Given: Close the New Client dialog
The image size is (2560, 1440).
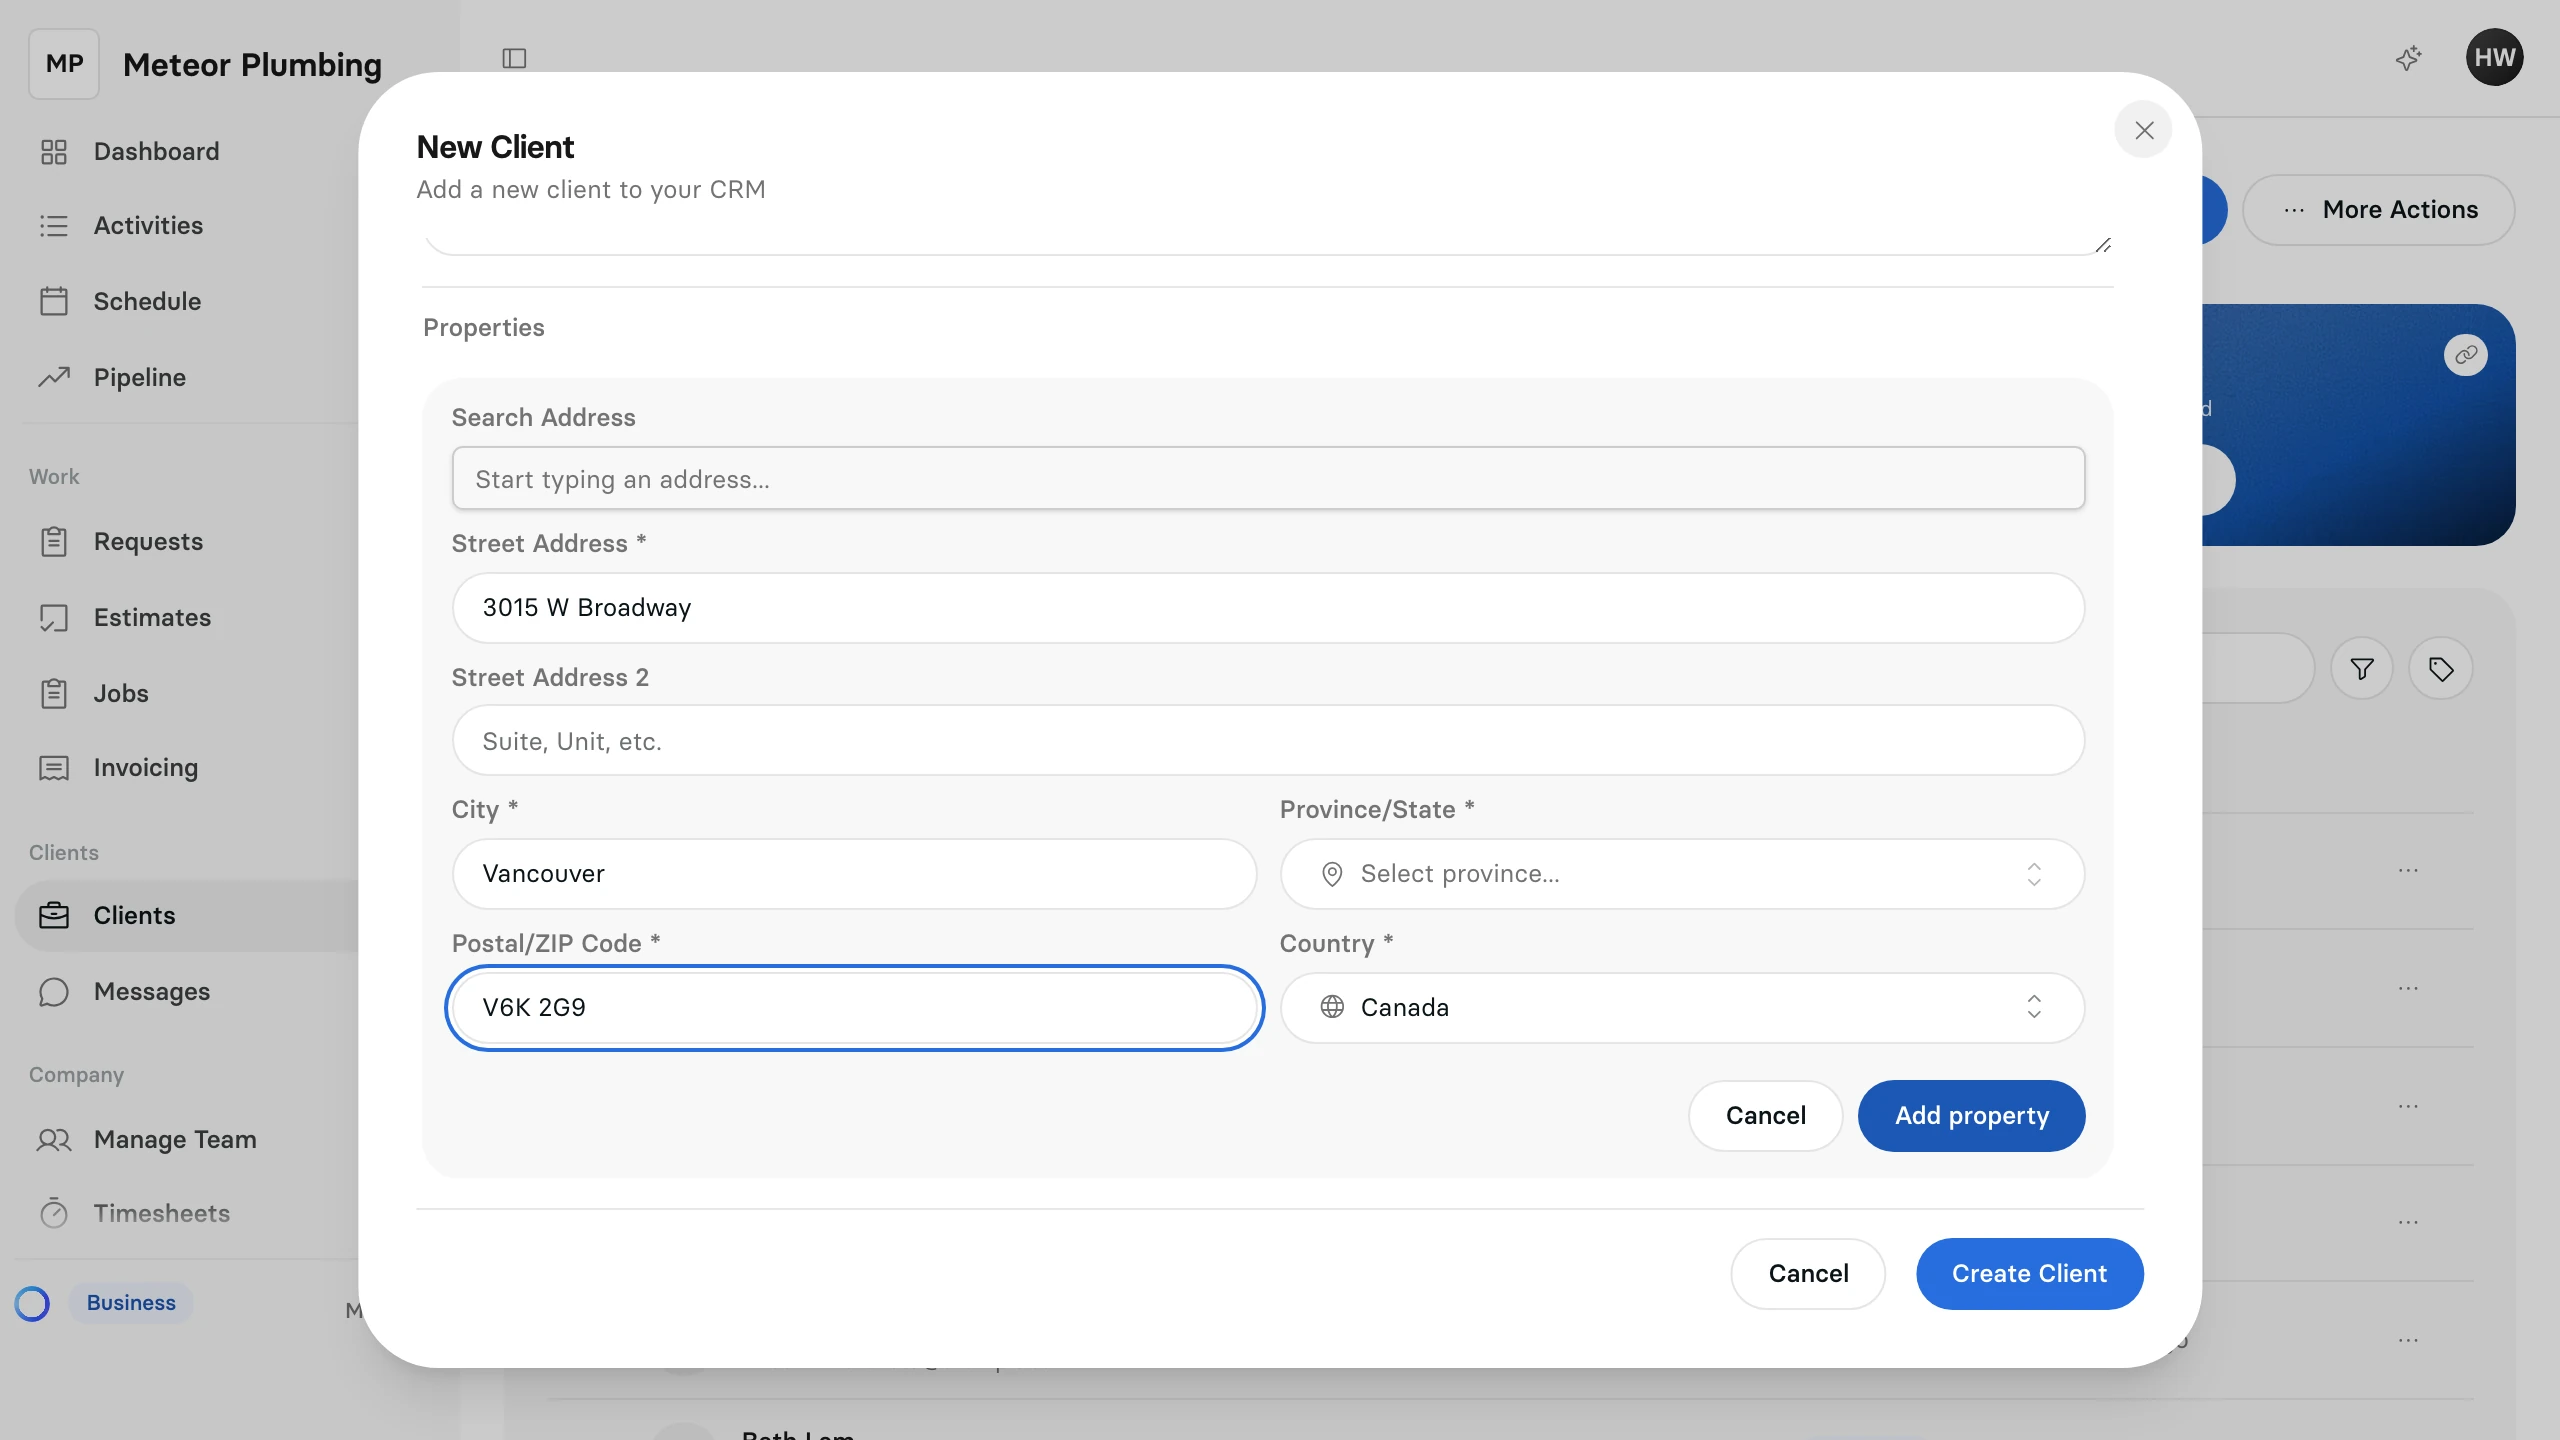Looking at the screenshot, I should (x=2143, y=130).
